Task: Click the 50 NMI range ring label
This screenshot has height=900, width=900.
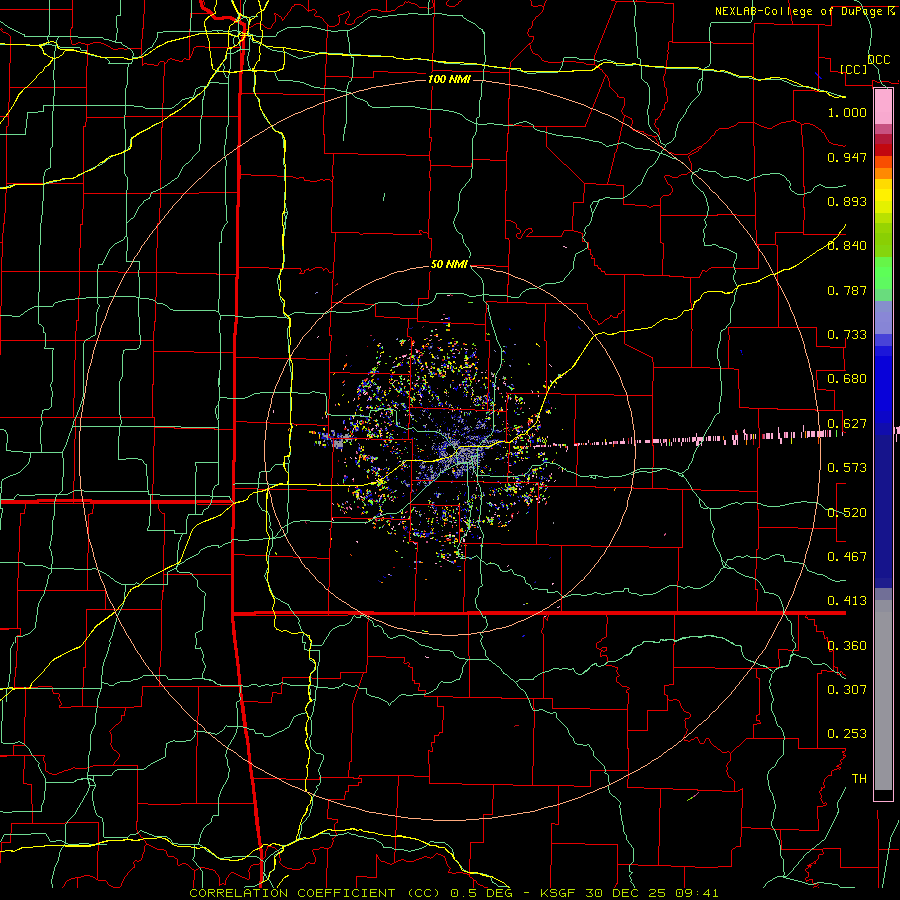Action: [x=449, y=265]
